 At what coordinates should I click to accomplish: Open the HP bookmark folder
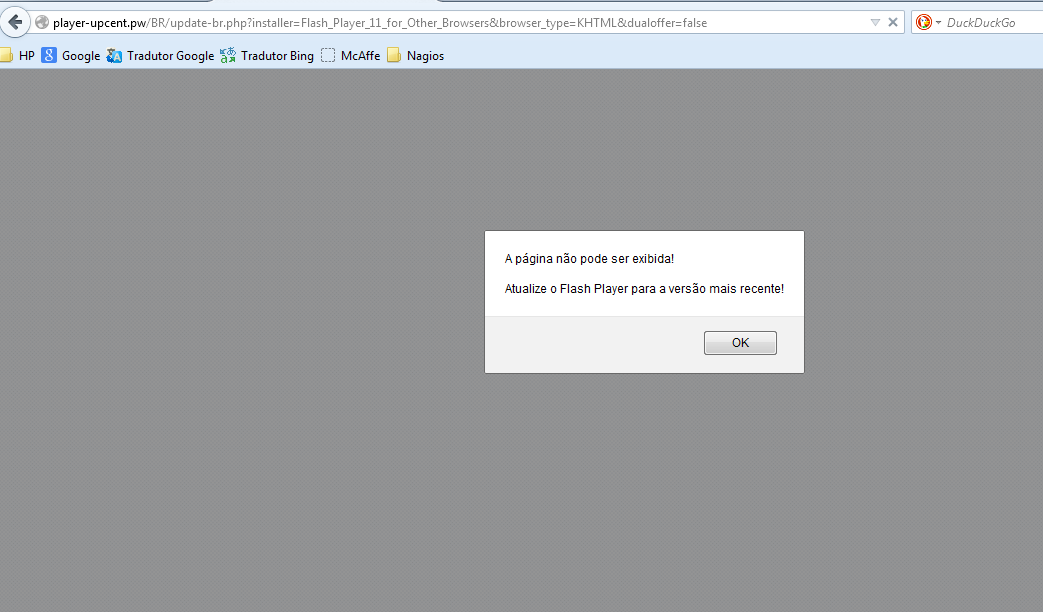(x=17, y=56)
